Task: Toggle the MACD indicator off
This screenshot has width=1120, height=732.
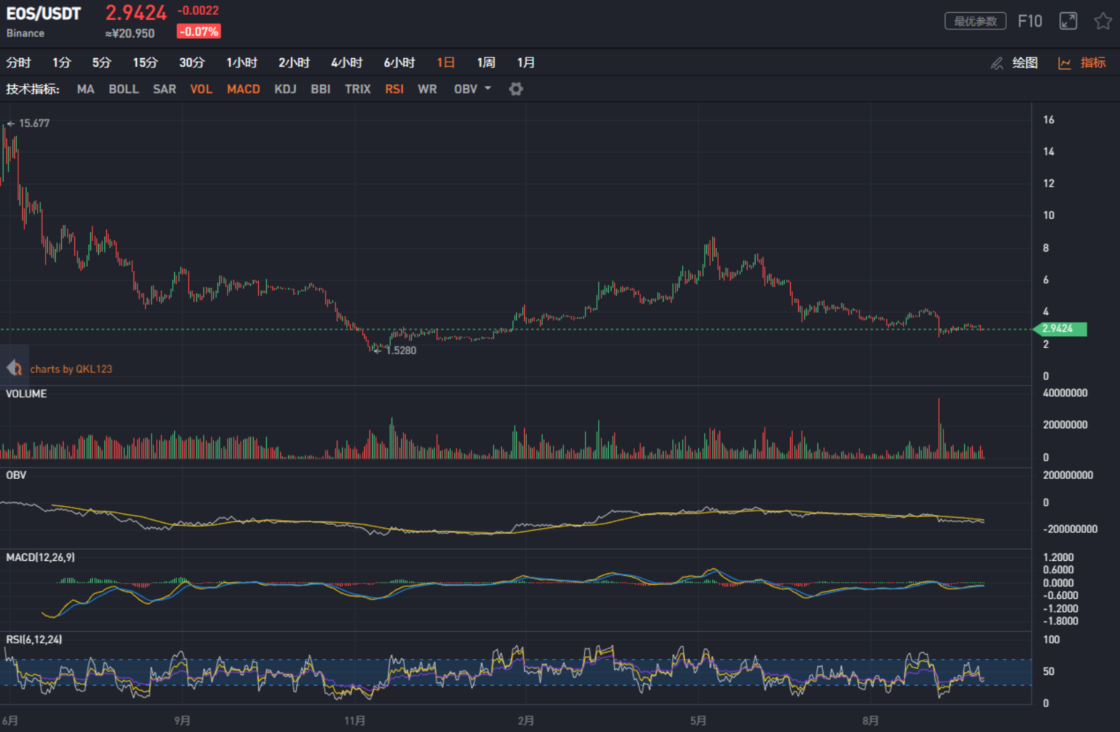Action: 243,89
